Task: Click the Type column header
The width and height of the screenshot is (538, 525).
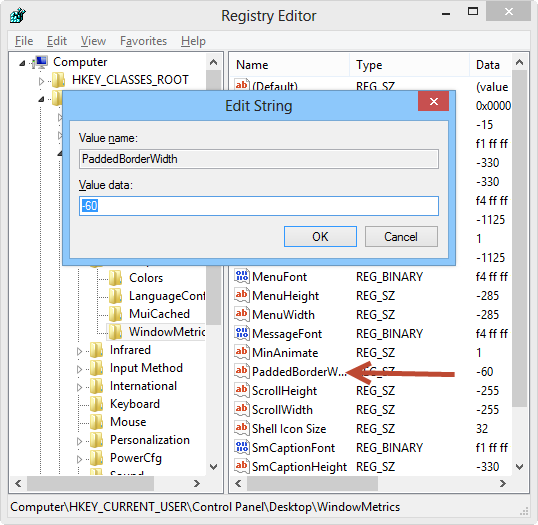Action: point(409,65)
